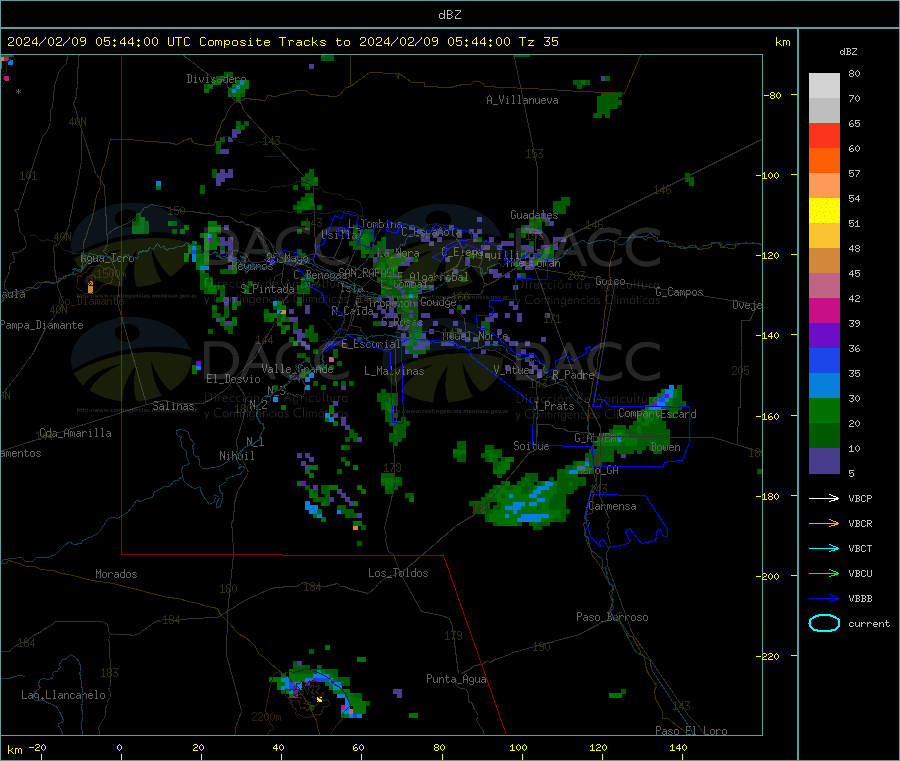The height and width of the screenshot is (761, 900).
Task: Click the Soitue map label
Action: [531, 446]
